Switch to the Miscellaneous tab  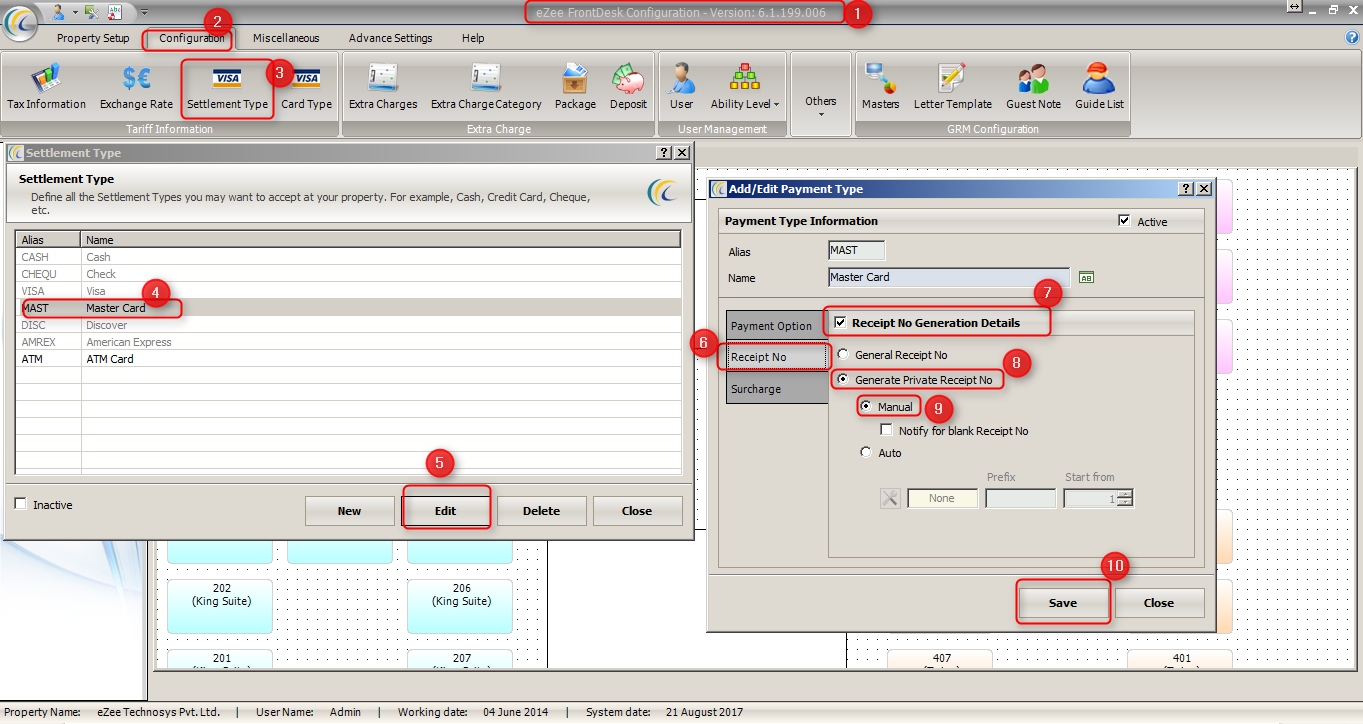tap(286, 38)
